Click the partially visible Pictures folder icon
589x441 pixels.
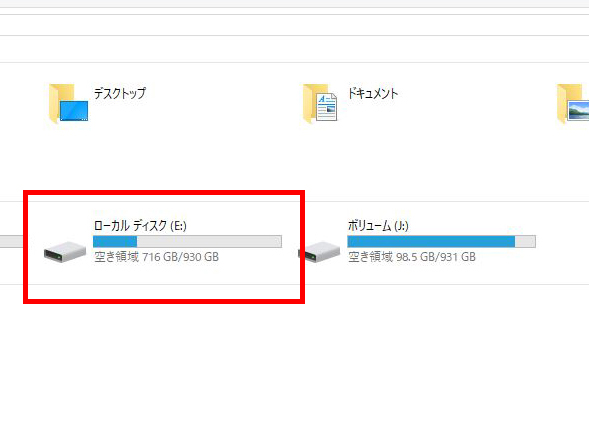tap(572, 103)
